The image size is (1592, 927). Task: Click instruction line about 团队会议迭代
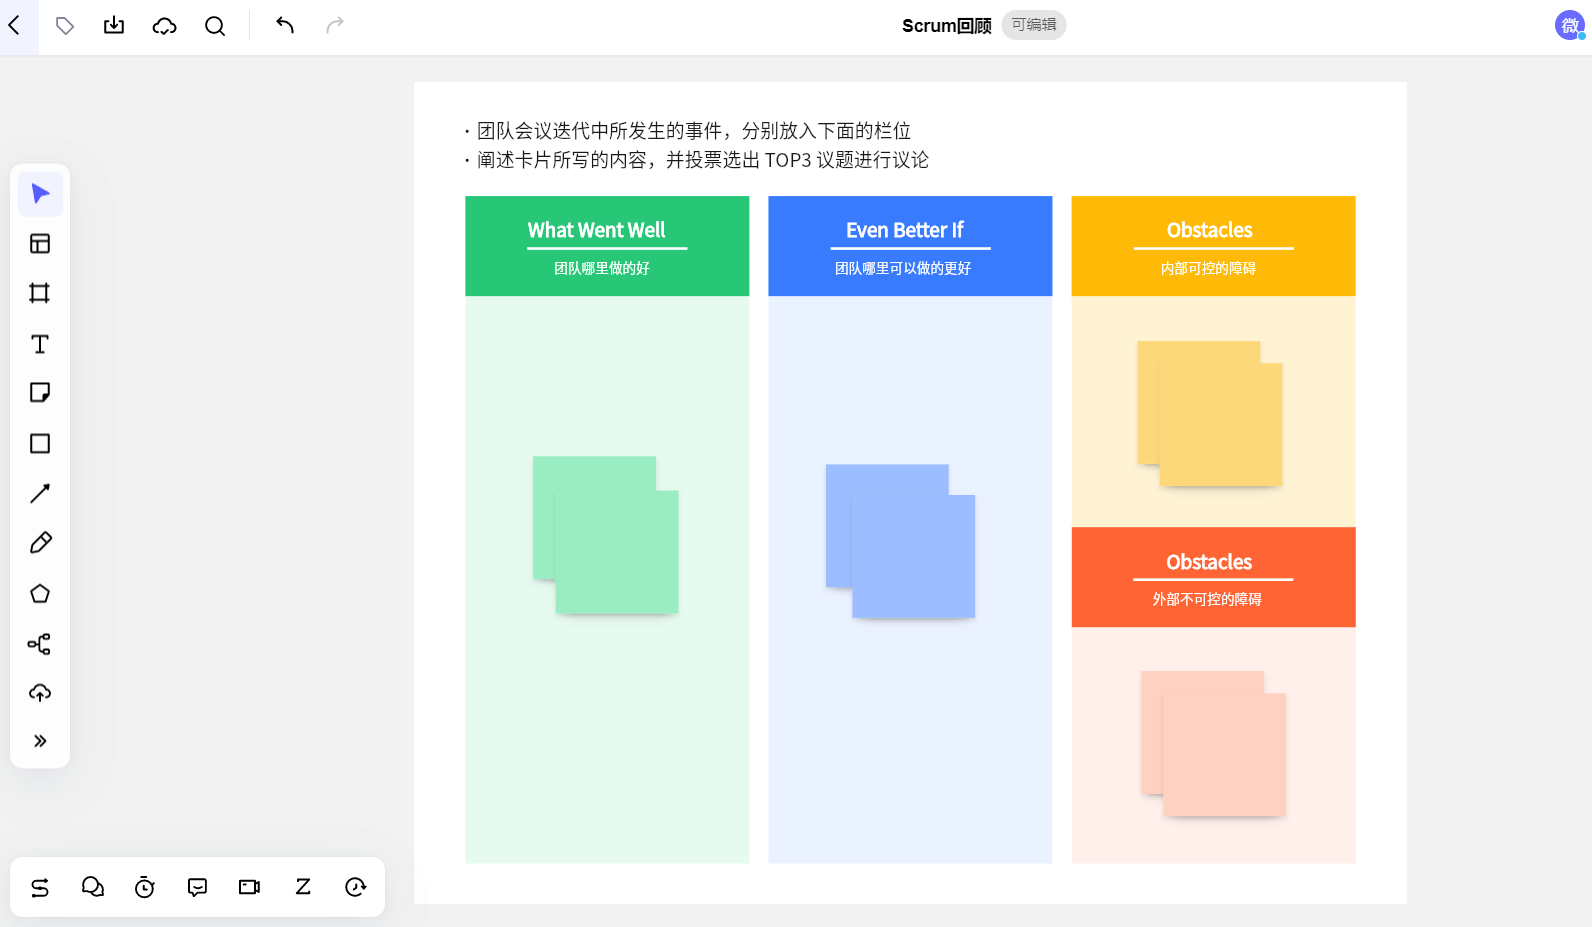click(x=688, y=131)
